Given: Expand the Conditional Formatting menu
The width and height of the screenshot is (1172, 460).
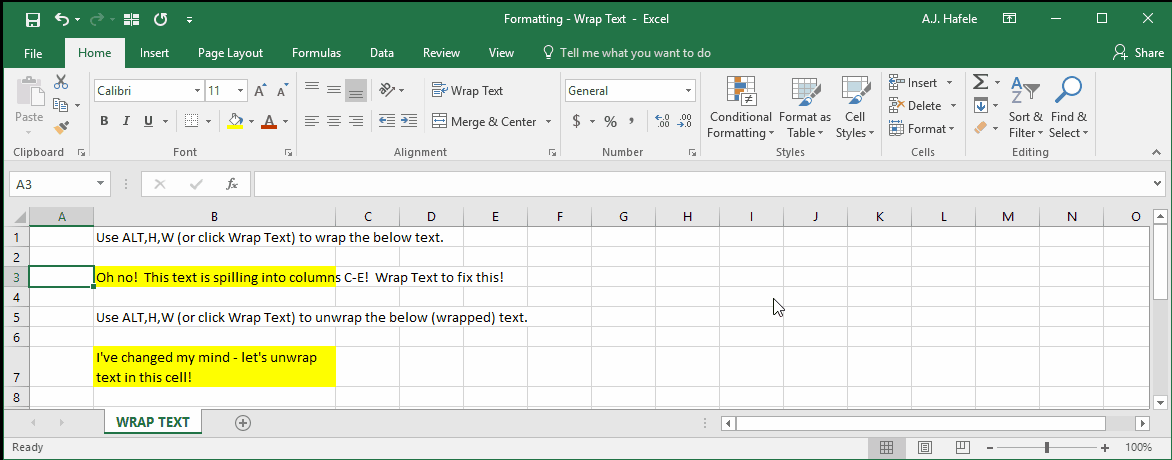Looking at the screenshot, I should (x=740, y=108).
